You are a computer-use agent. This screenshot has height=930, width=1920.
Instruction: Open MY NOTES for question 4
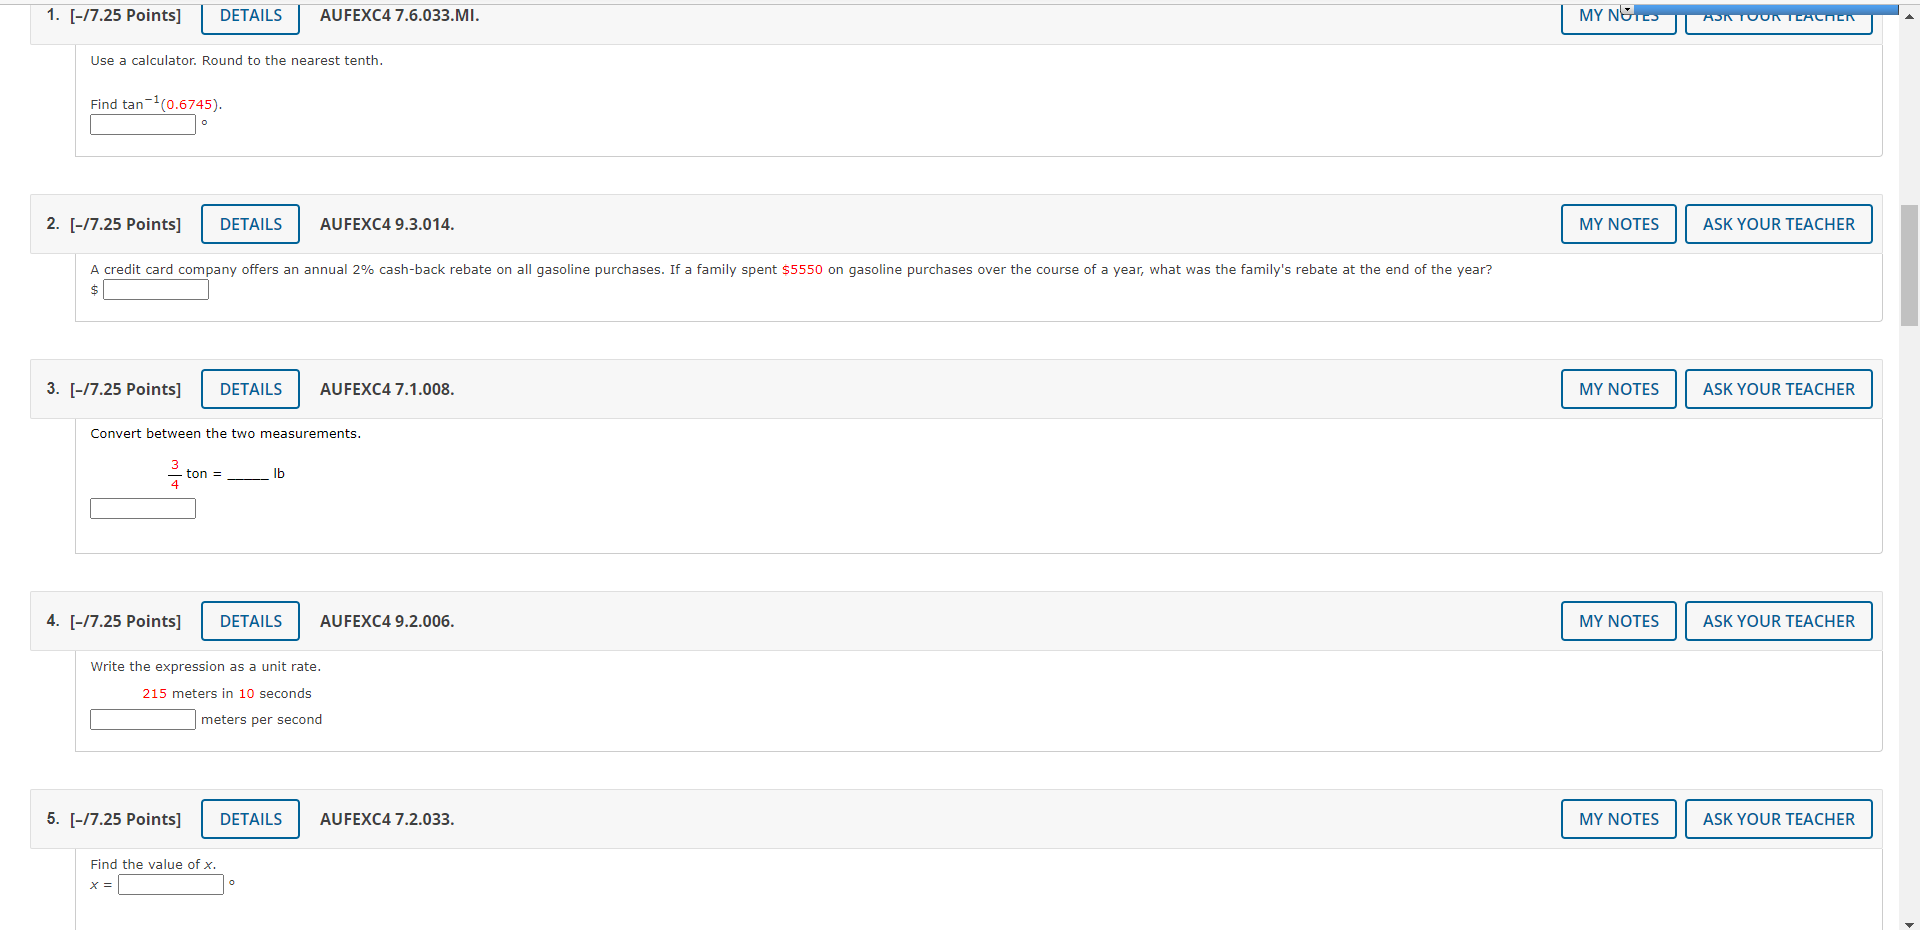pos(1617,620)
